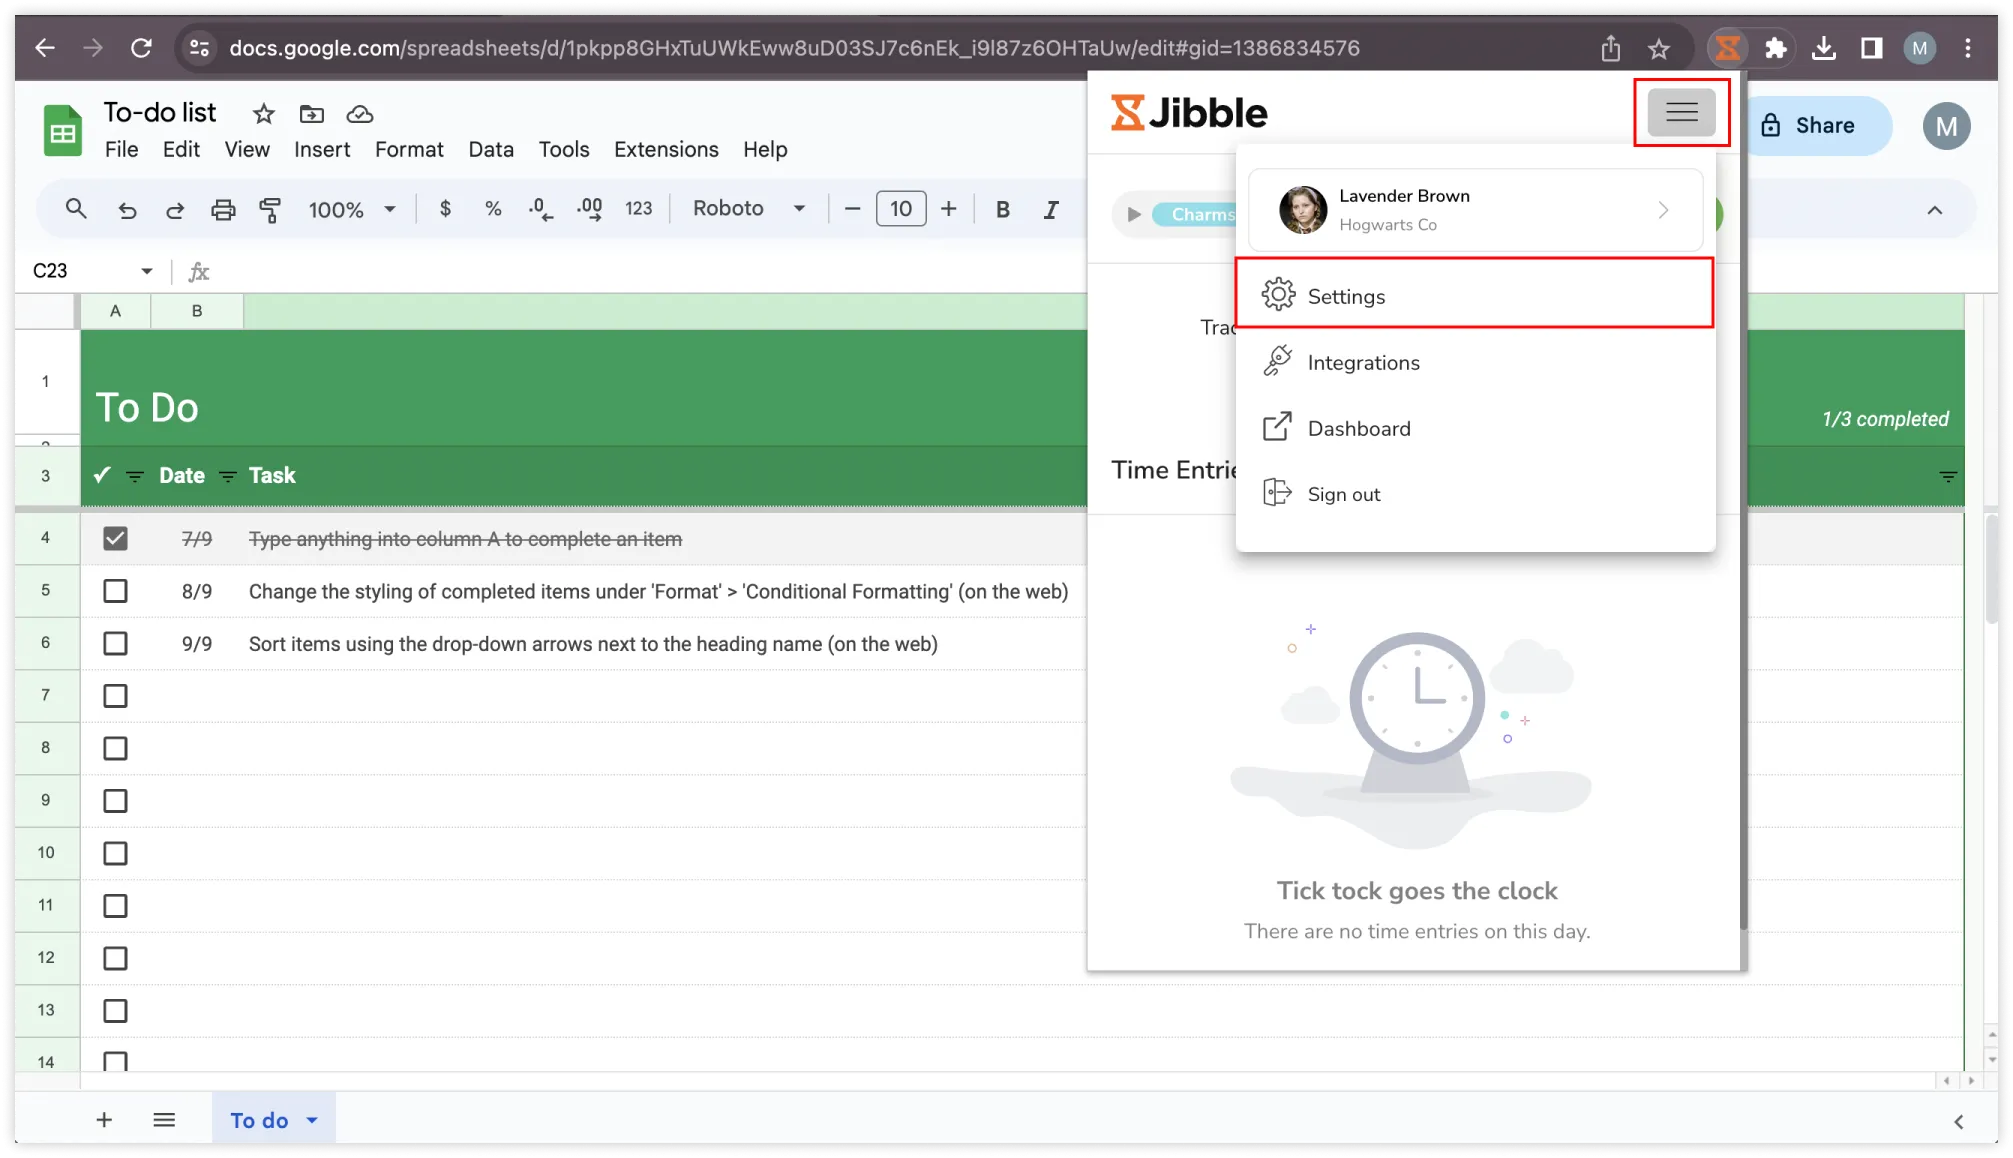Image resolution: width=2013 pixels, height=1158 pixels.
Task: Star the To-do list document
Action: pyautogui.click(x=263, y=114)
